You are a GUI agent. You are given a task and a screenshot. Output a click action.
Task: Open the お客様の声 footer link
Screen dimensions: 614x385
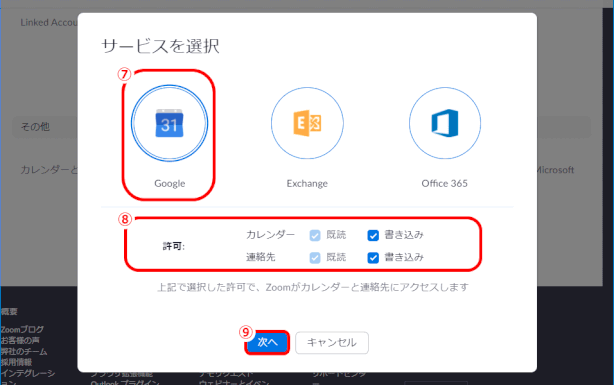20,340
